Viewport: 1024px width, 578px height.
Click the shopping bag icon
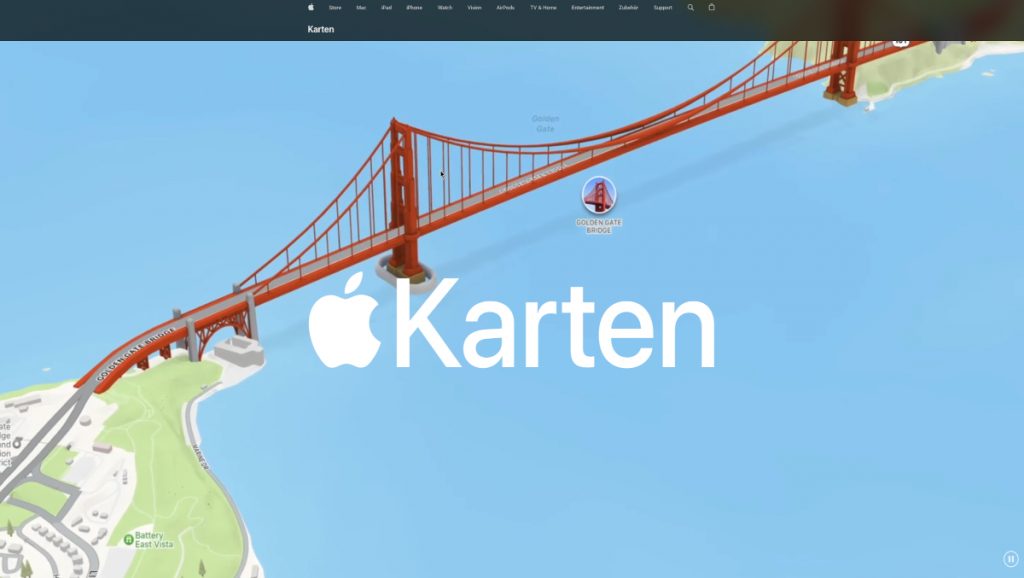(x=710, y=7)
